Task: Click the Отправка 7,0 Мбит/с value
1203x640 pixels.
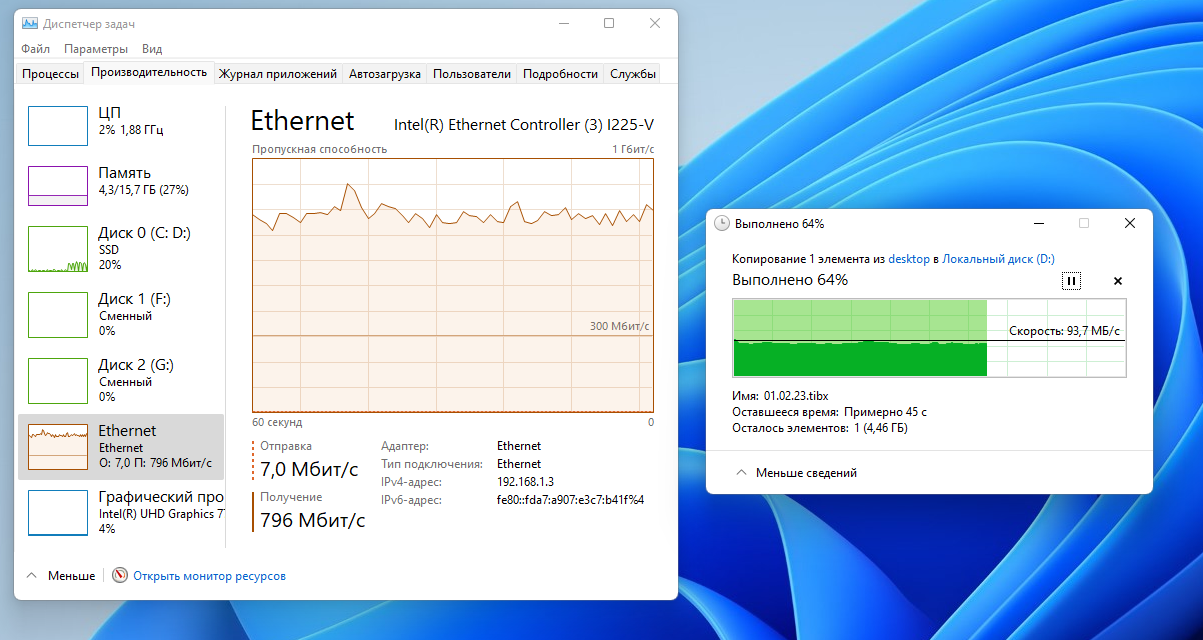Action: (309, 469)
